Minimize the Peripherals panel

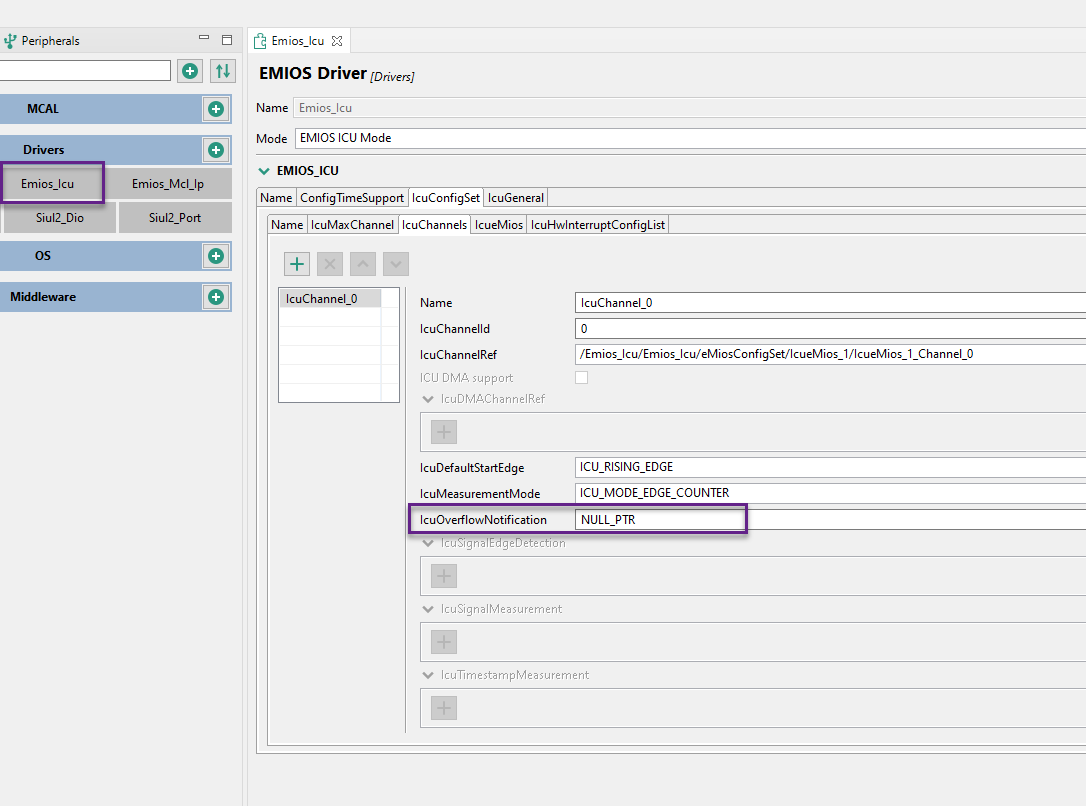[x=204, y=40]
